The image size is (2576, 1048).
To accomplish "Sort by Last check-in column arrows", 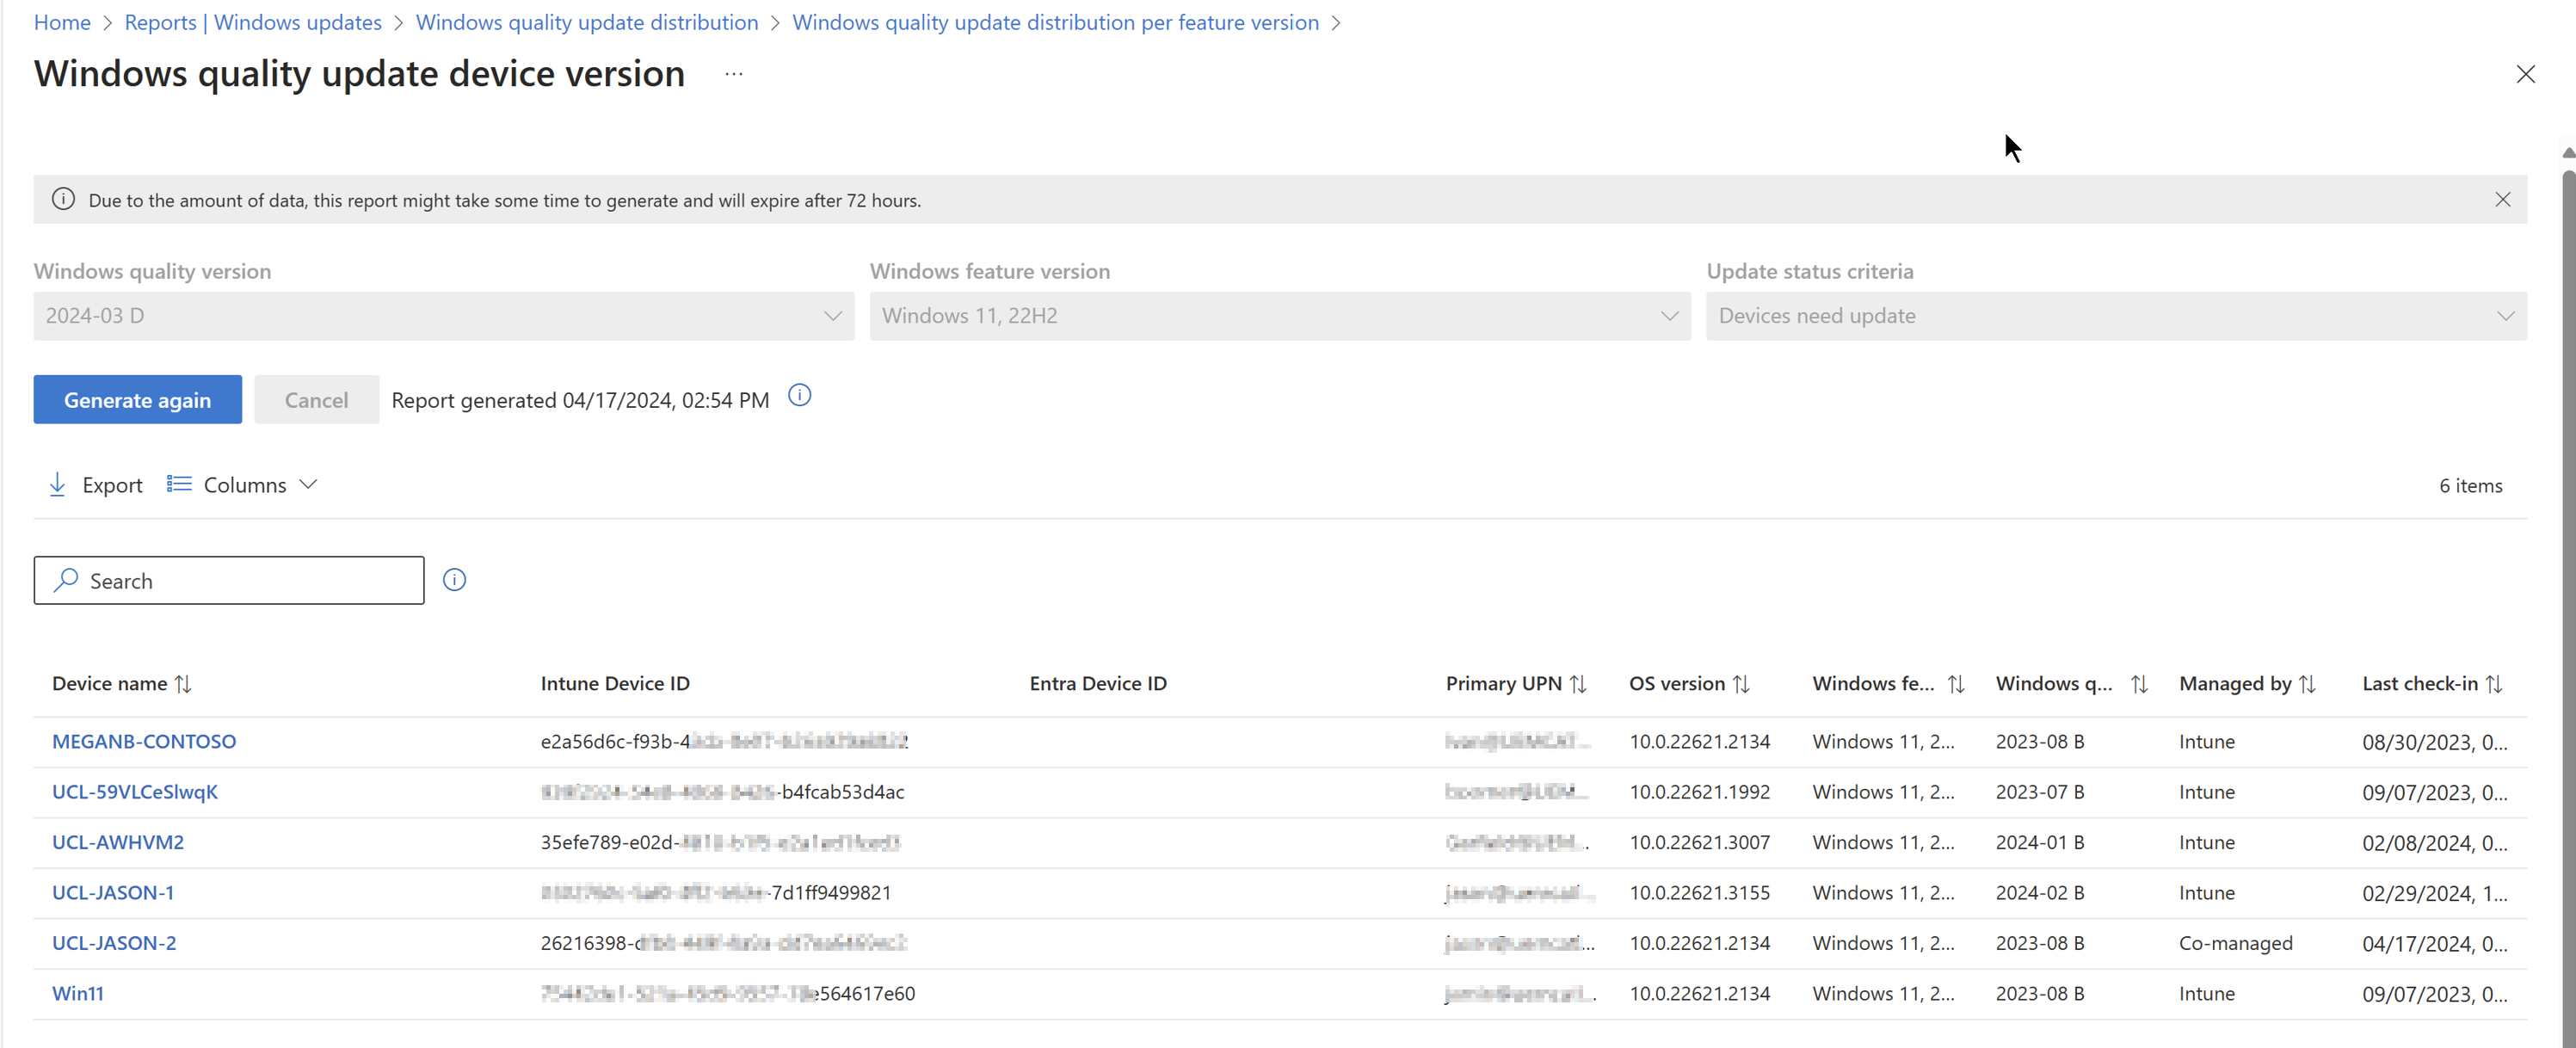I will tap(2494, 684).
